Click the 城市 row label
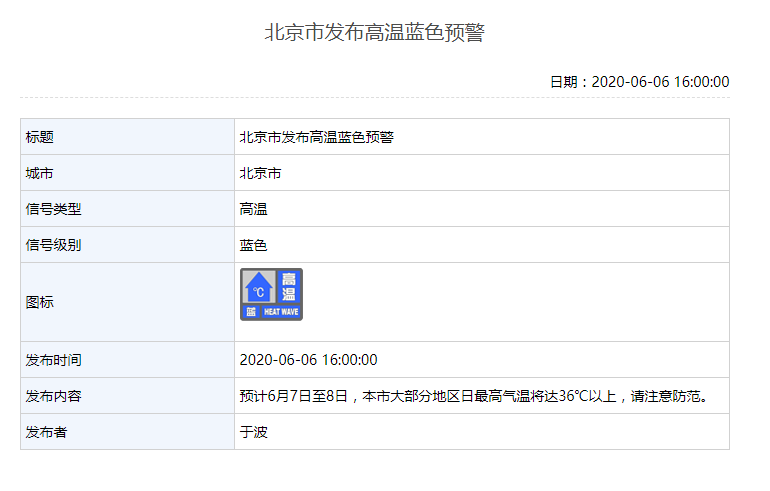 pos(40,173)
